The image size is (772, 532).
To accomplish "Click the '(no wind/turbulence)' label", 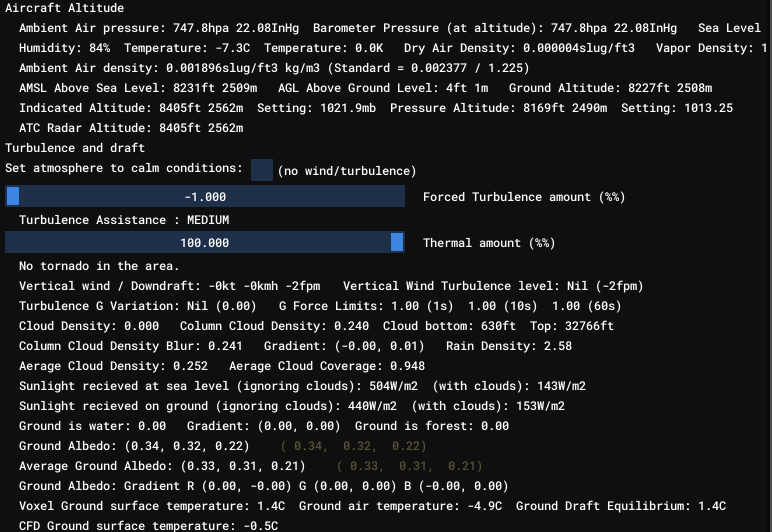I will pos(346,171).
